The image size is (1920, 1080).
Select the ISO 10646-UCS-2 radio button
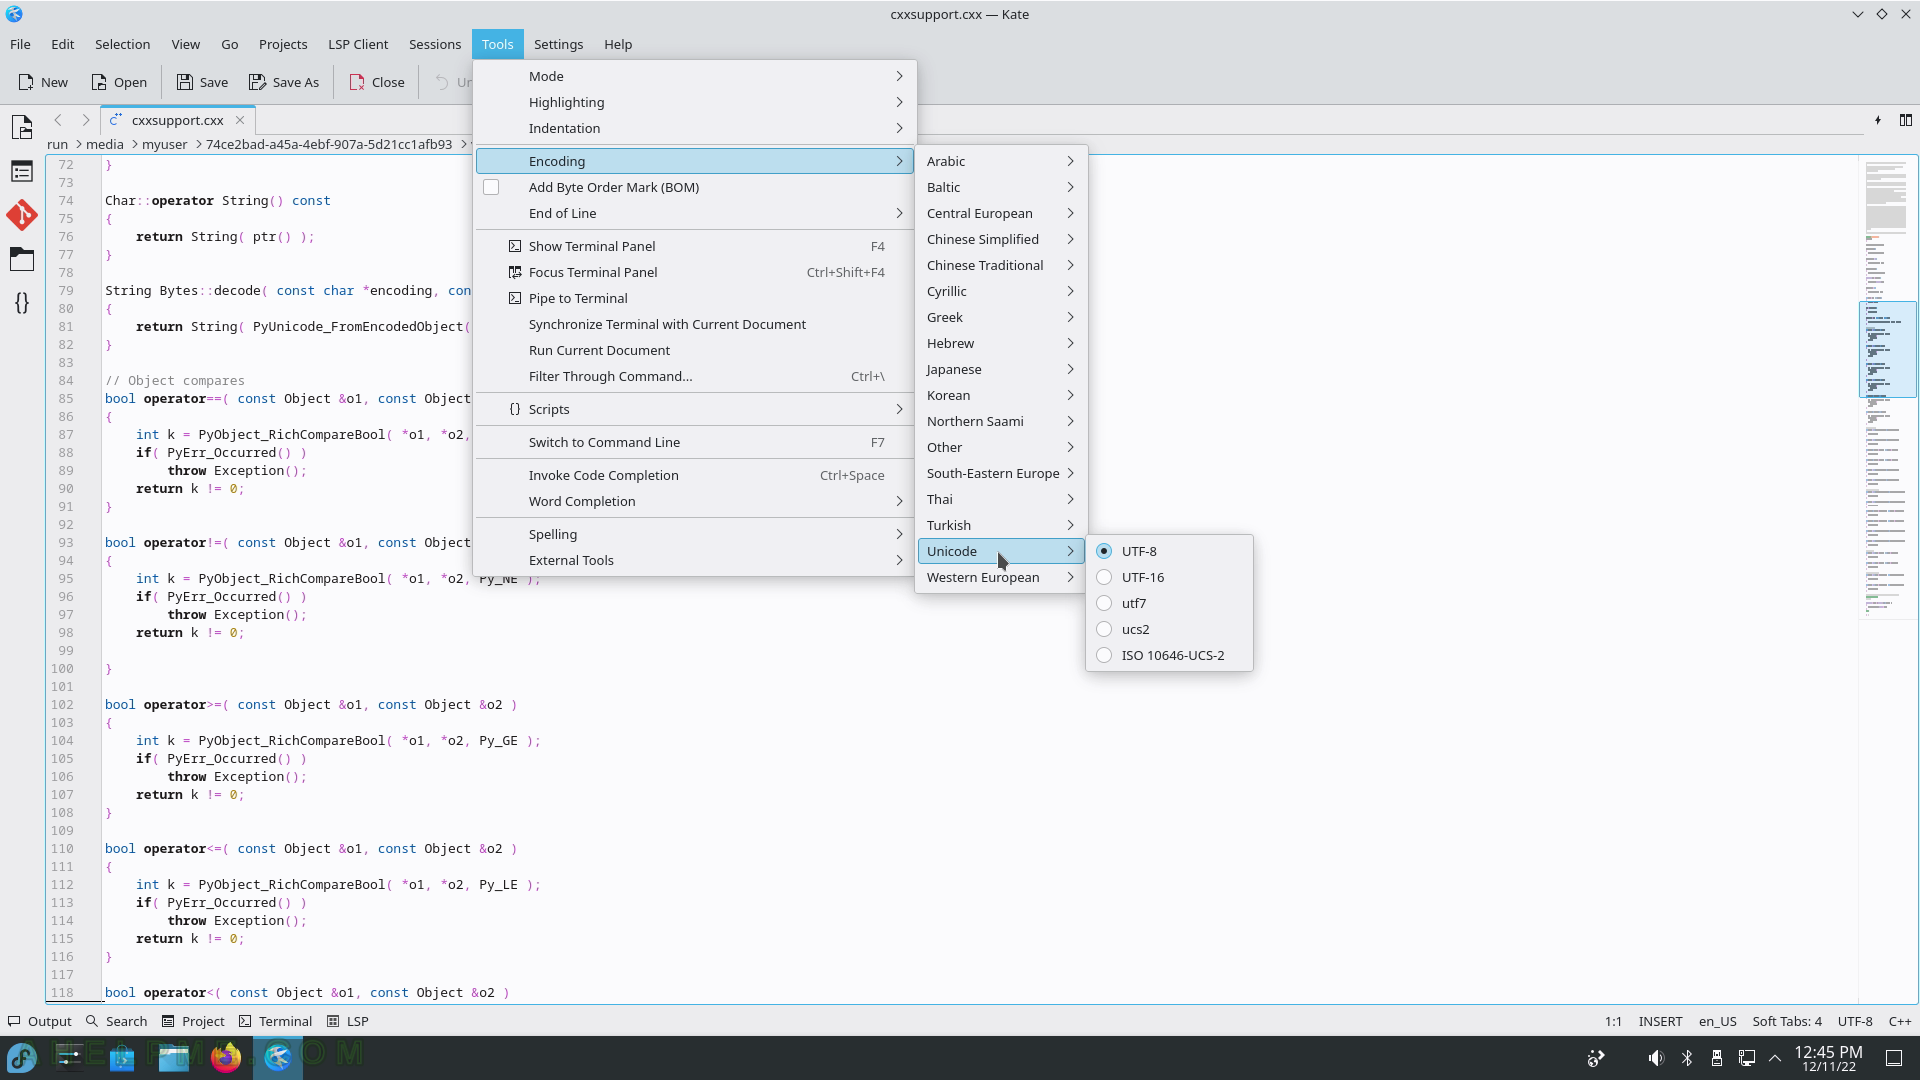point(1104,655)
